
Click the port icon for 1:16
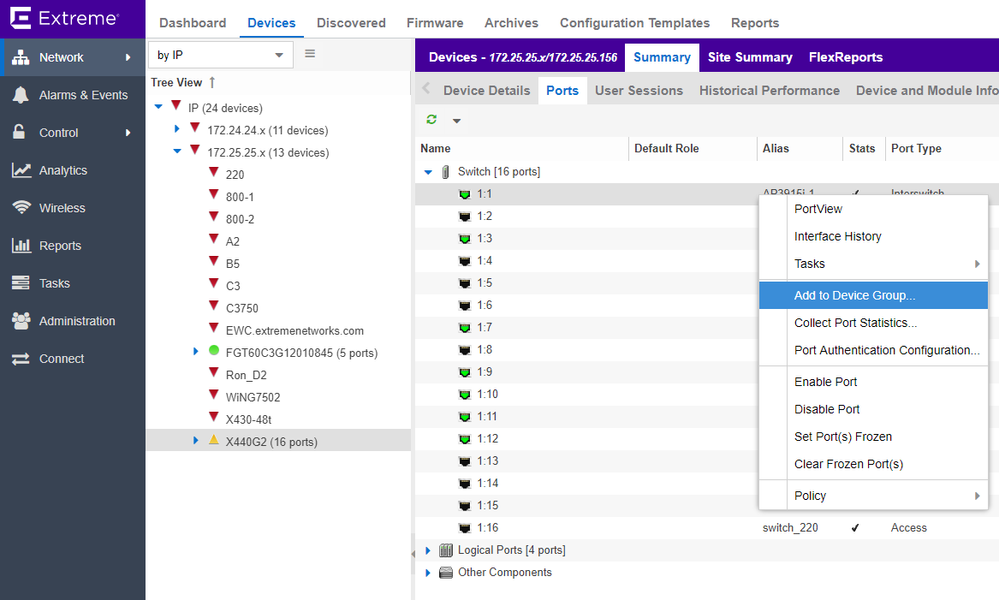pos(464,528)
